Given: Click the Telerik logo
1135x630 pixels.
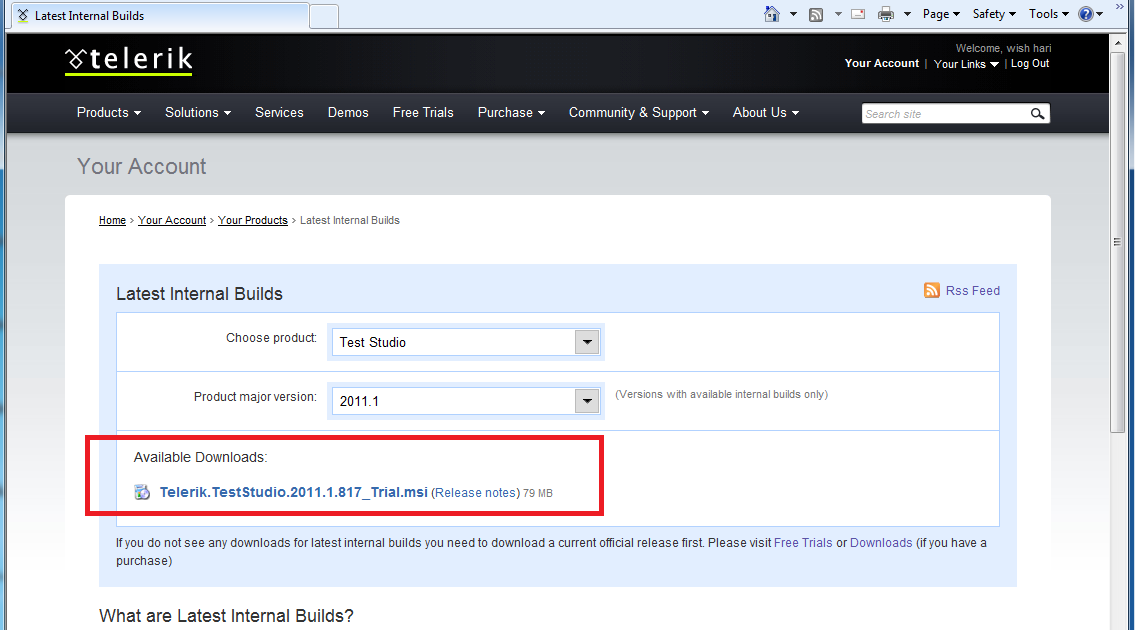Looking at the screenshot, I should (x=129, y=61).
